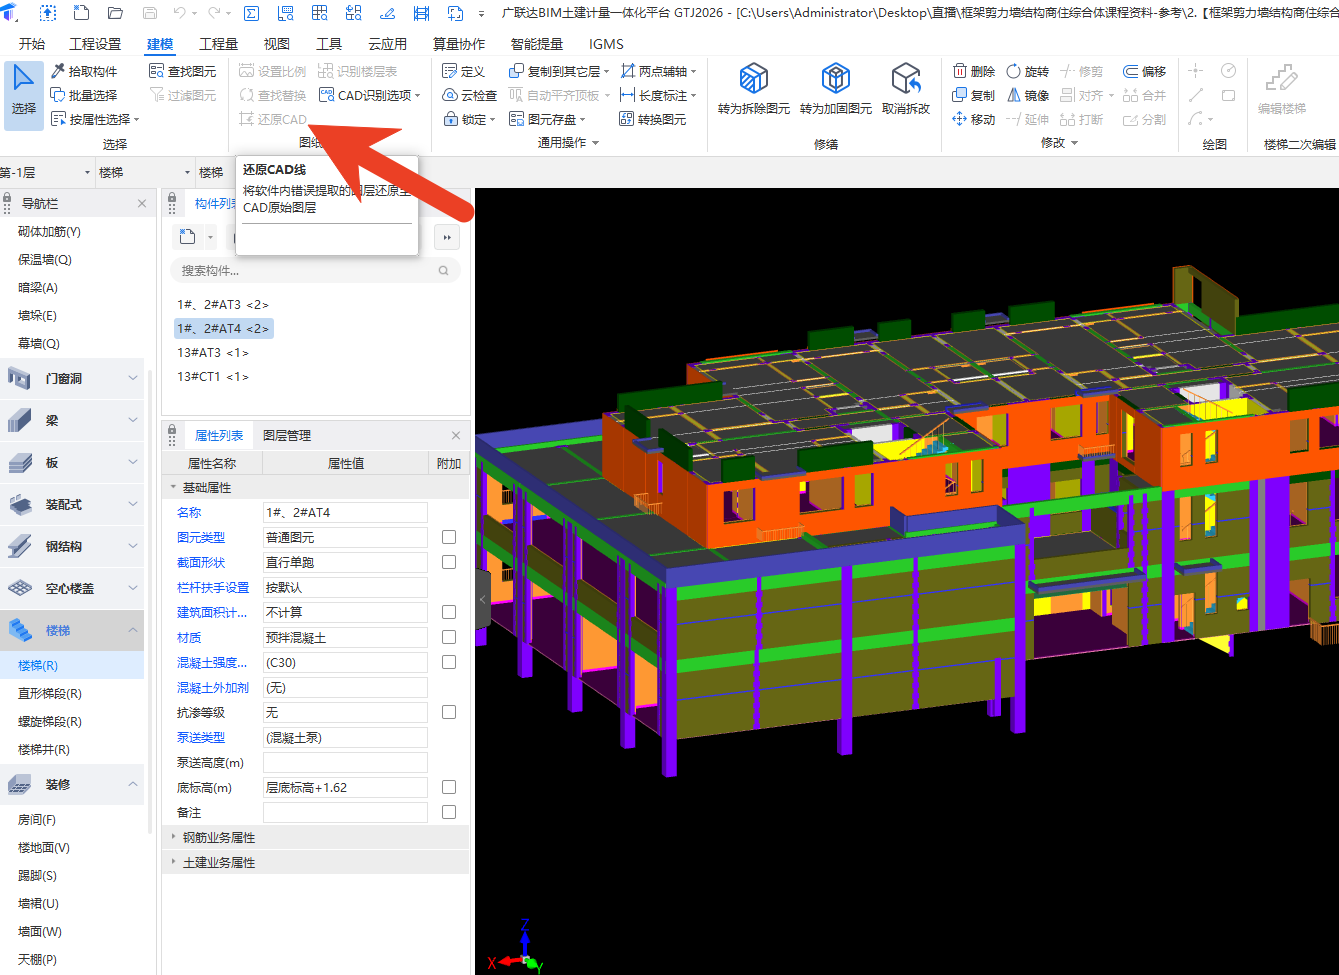Click 取消拆改 cancel demolition icon

click(x=906, y=88)
